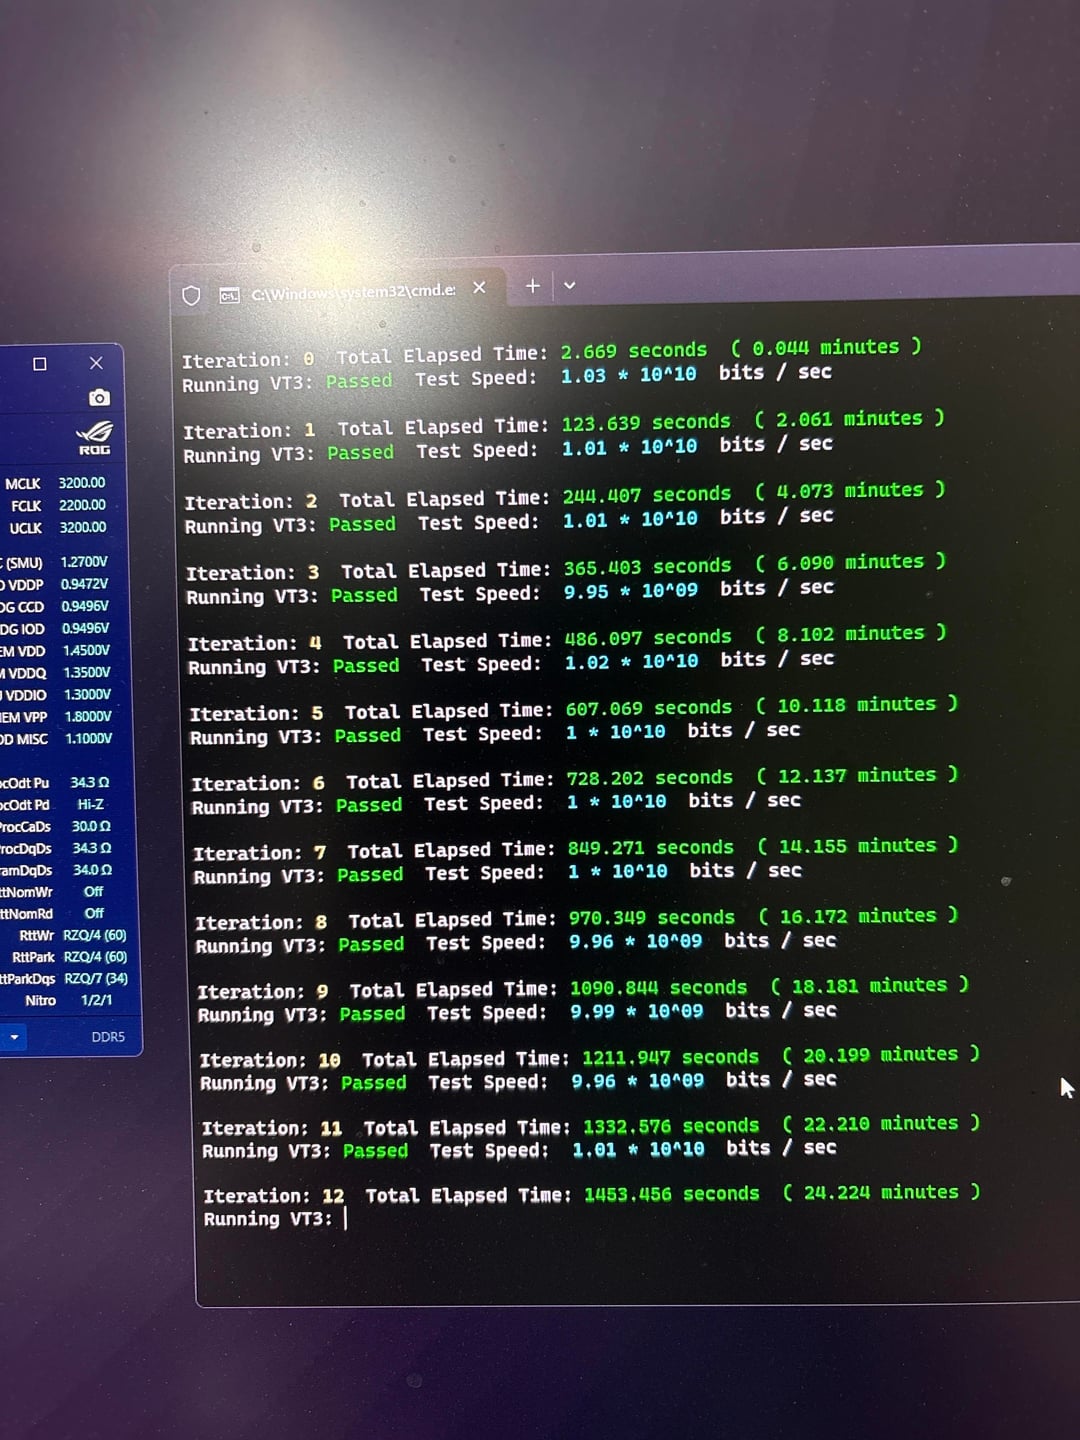Click the blinking cursor after Running VT3
The image size is (1080, 1440).
point(345,1218)
